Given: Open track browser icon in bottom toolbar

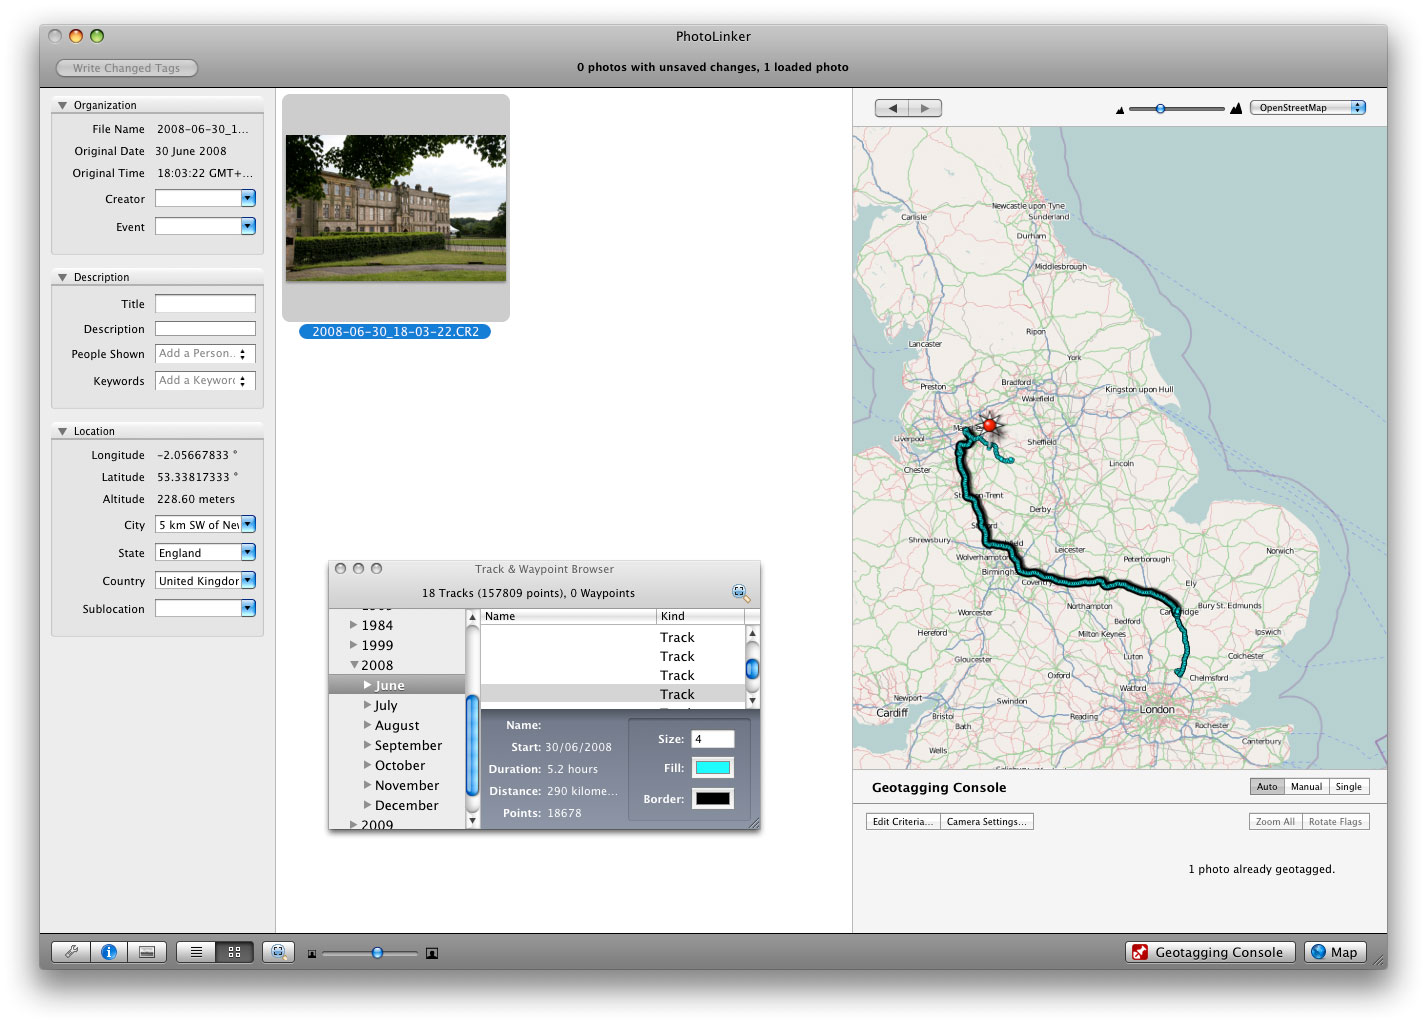Looking at the screenshot, I should (278, 952).
